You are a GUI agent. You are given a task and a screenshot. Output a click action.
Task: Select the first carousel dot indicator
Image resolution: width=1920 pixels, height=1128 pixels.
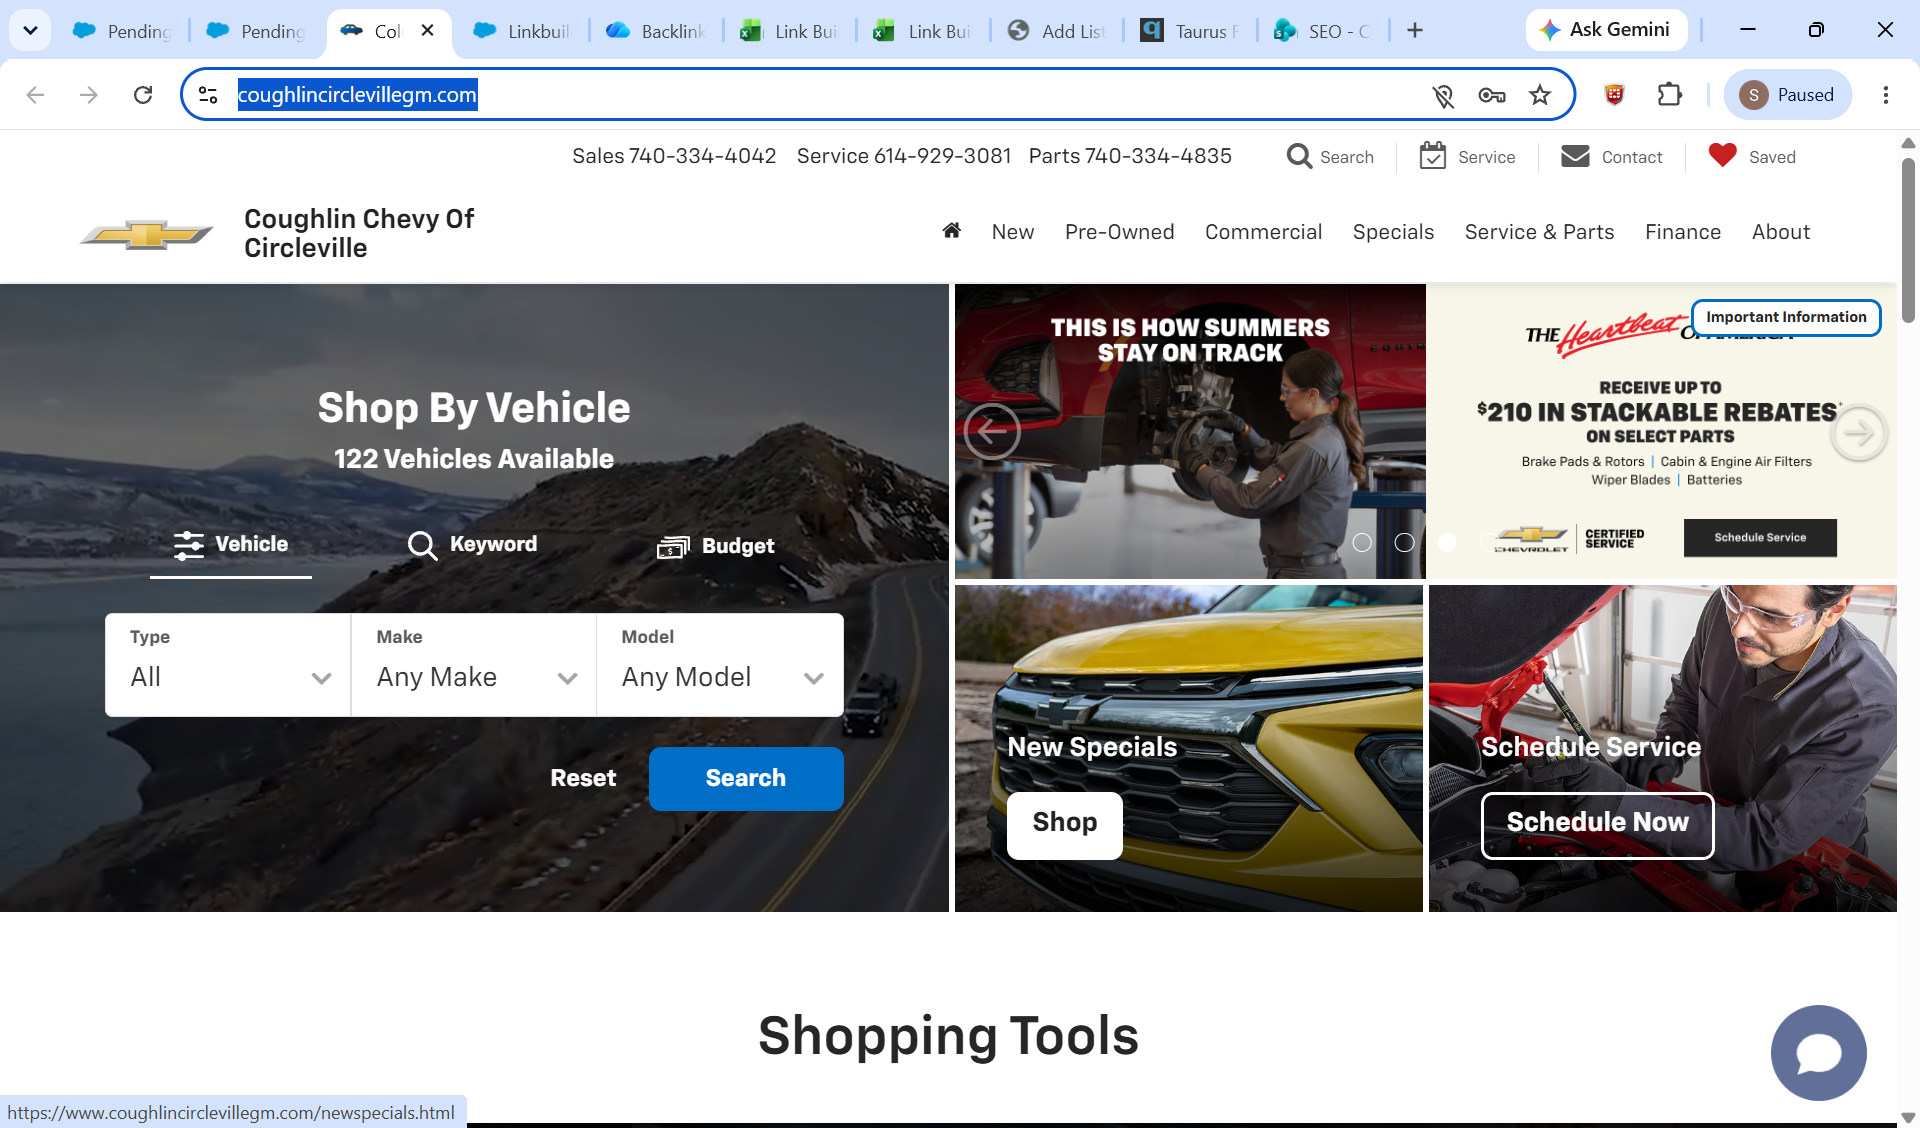[1362, 542]
